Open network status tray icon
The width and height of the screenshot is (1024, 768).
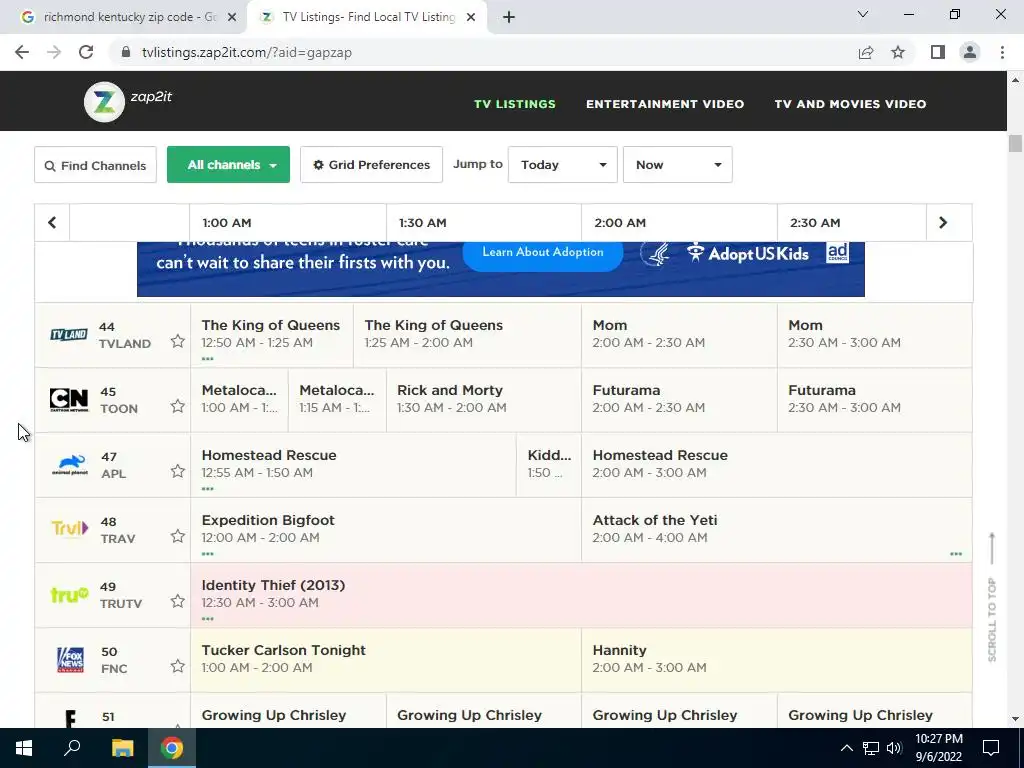tap(871, 748)
